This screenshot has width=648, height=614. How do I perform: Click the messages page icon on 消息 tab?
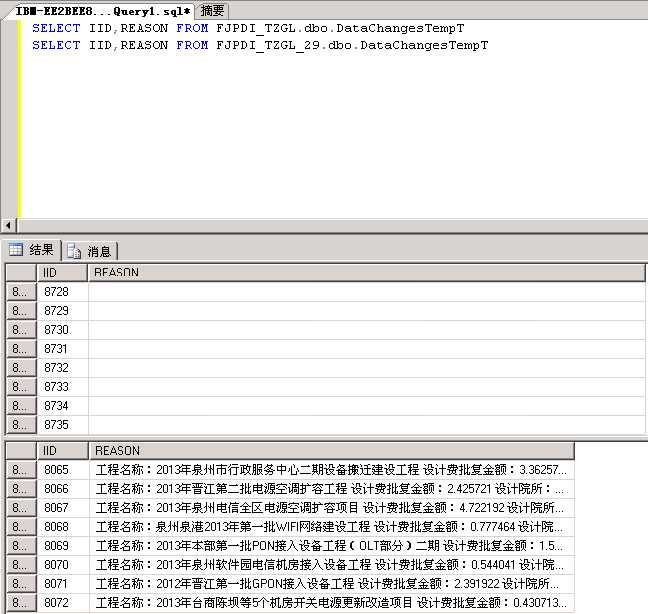[x=74, y=251]
